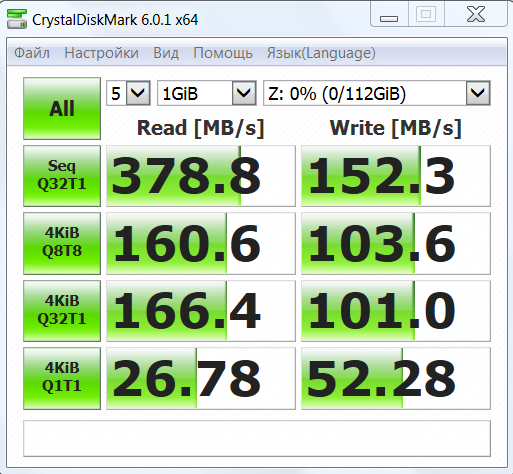Select the 26.78 Q1T1 read result
The height and width of the screenshot is (474, 513).
pos(201,378)
